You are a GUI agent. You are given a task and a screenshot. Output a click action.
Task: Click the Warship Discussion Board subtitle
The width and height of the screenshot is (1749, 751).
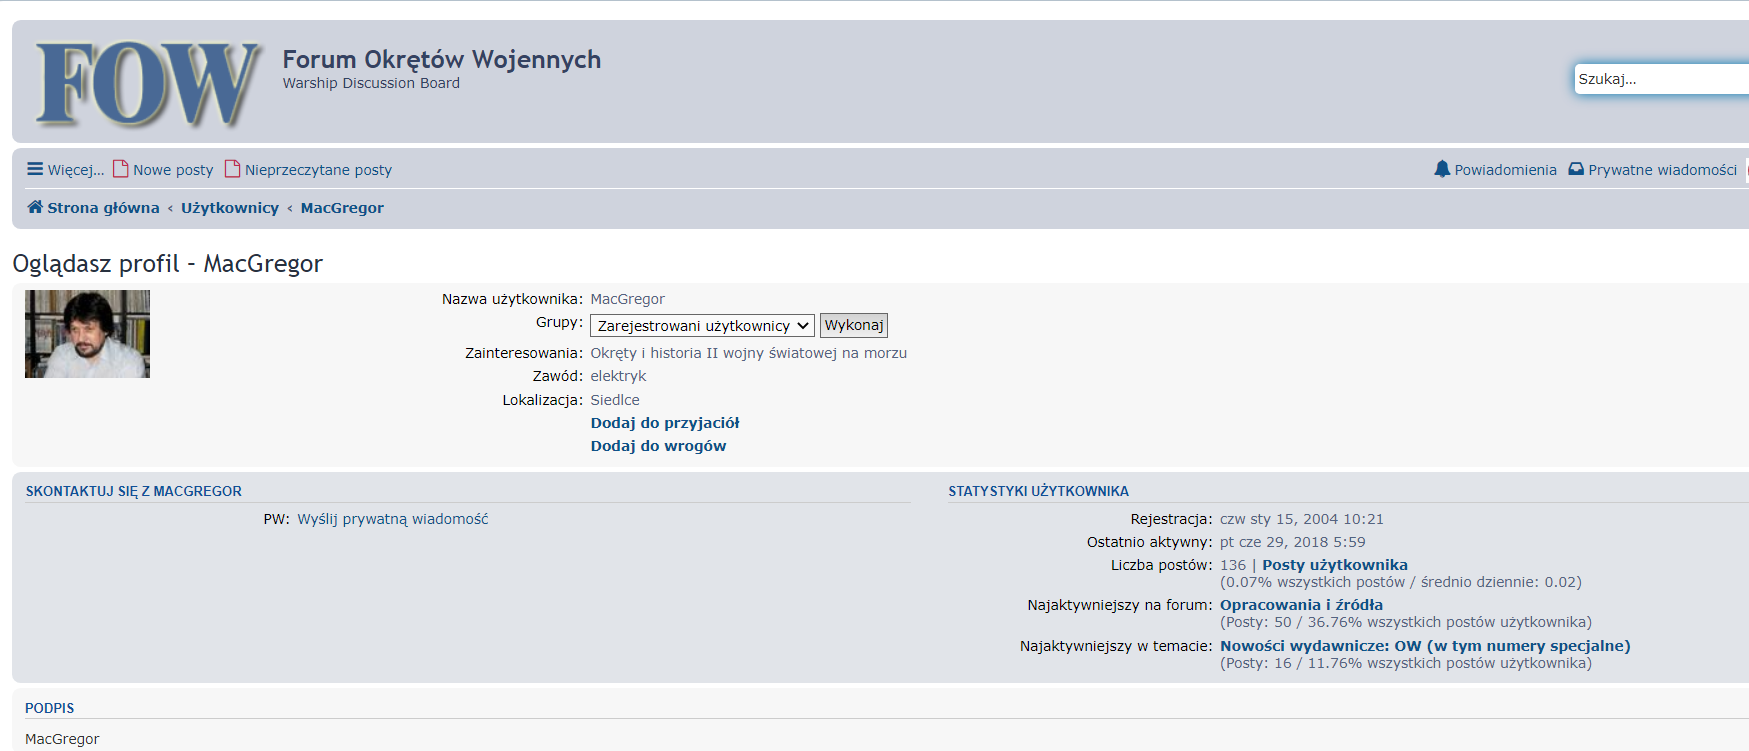click(371, 83)
